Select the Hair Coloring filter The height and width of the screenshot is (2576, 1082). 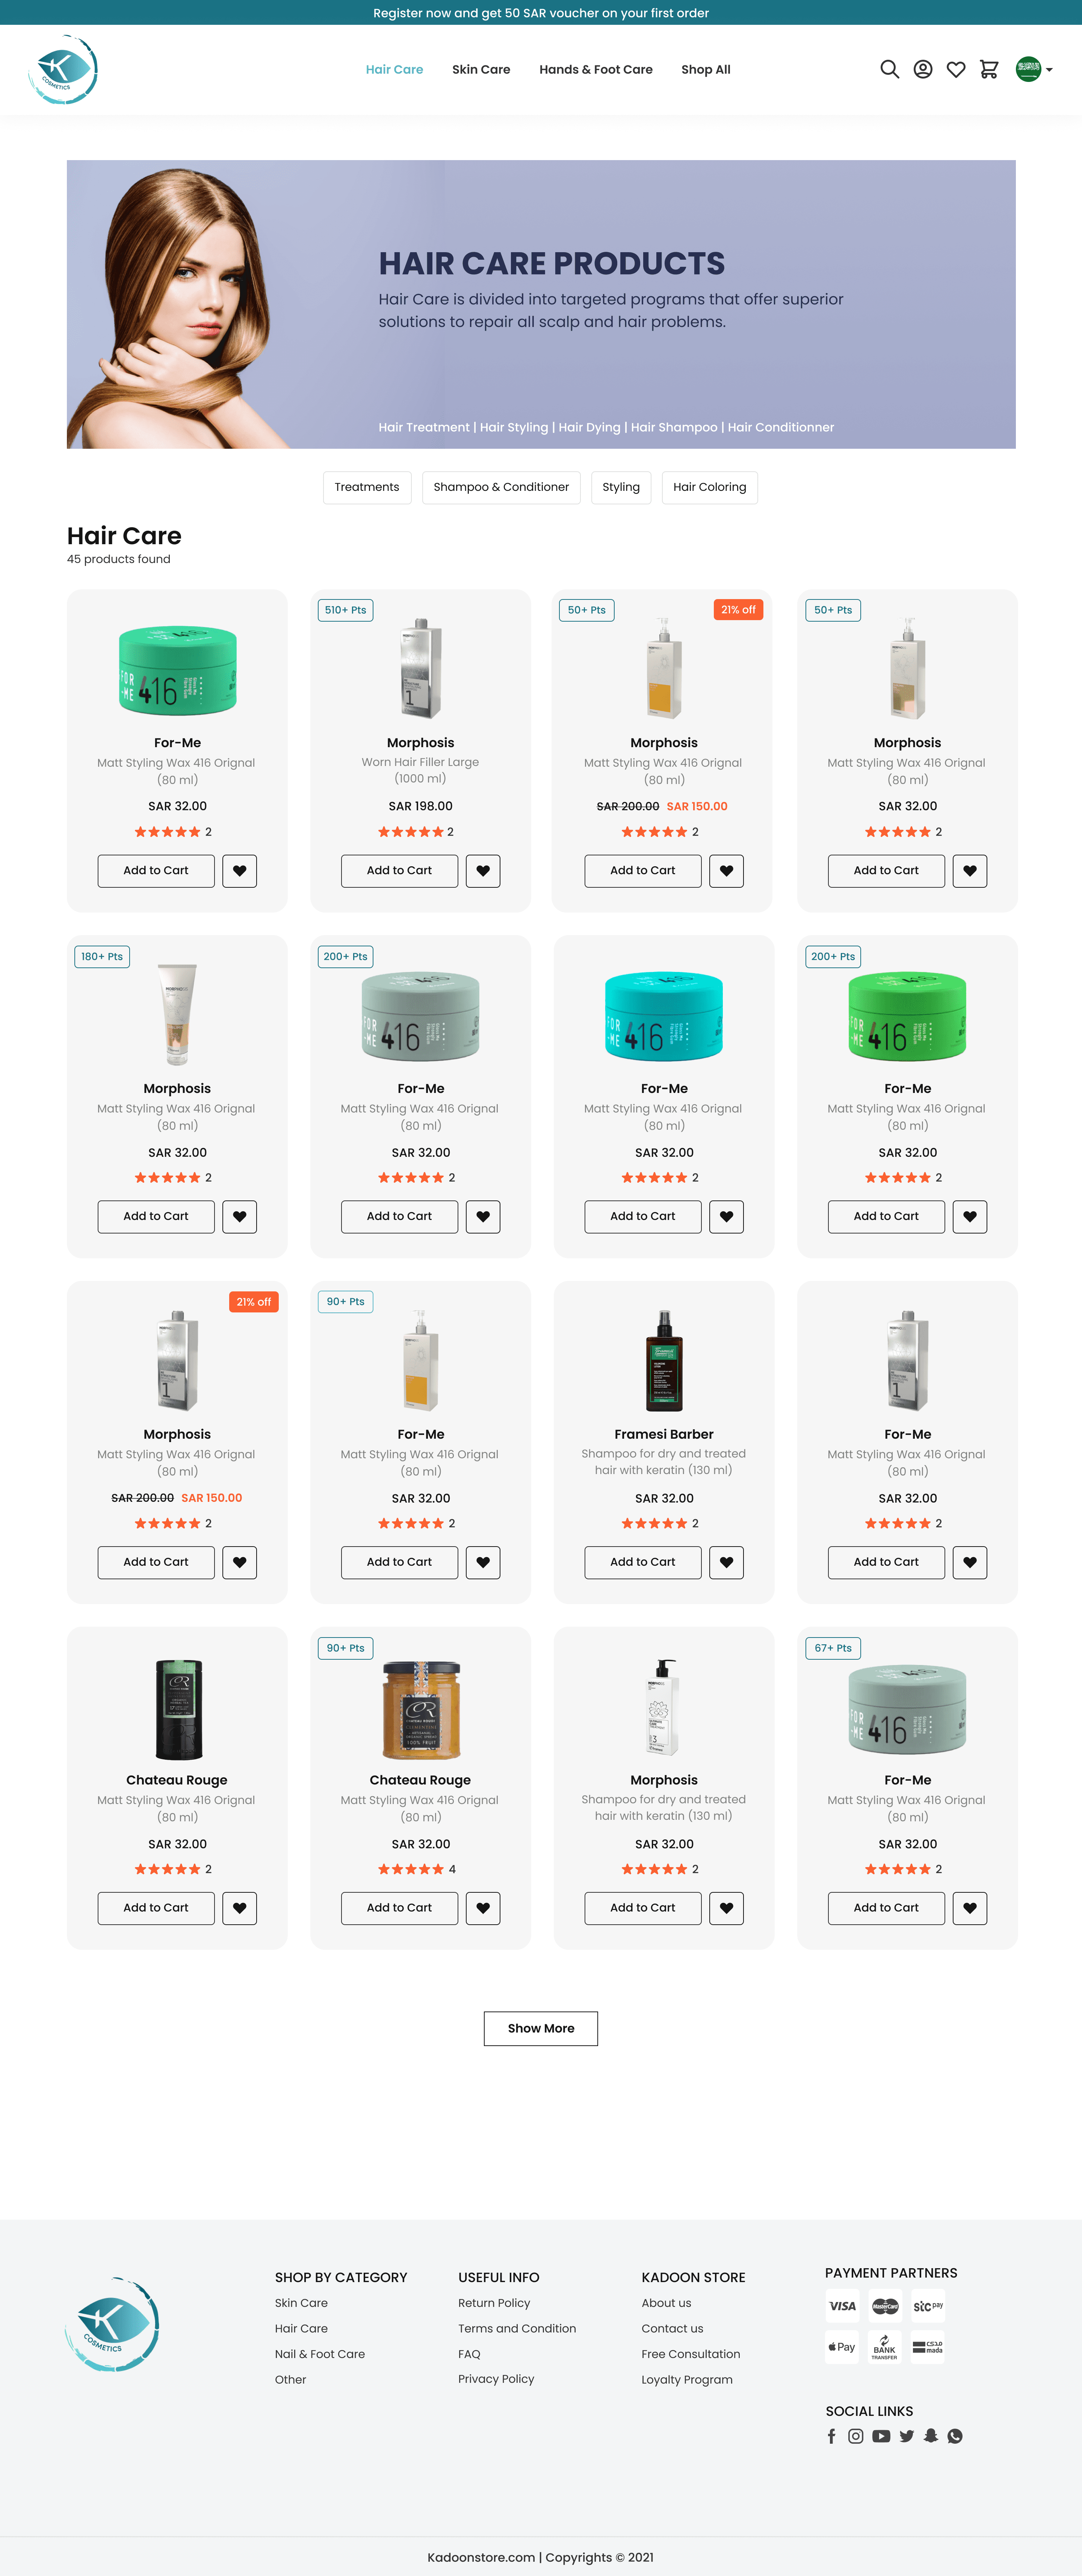click(x=709, y=487)
